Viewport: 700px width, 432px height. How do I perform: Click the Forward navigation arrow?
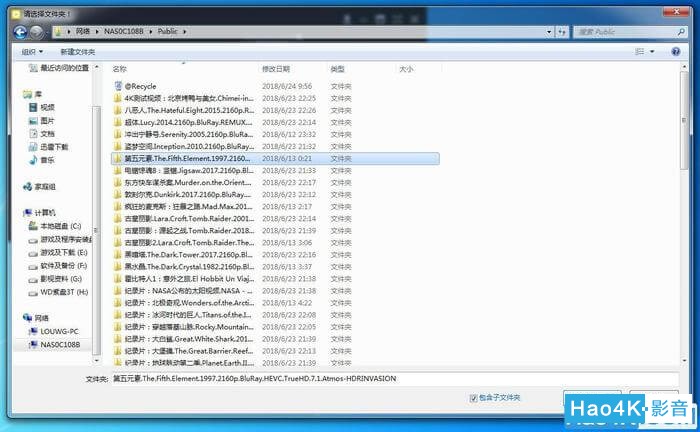tap(37, 32)
